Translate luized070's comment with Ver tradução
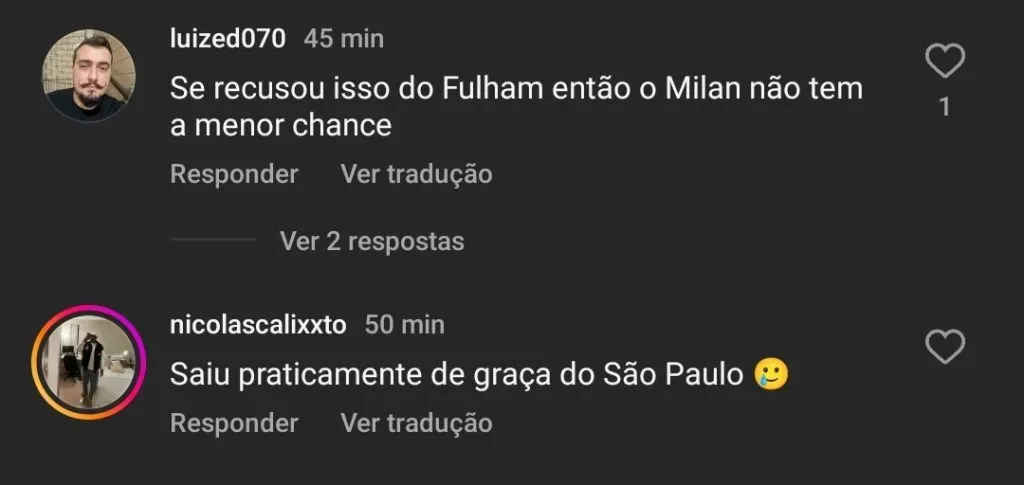1024x485 pixels. tap(416, 174)
